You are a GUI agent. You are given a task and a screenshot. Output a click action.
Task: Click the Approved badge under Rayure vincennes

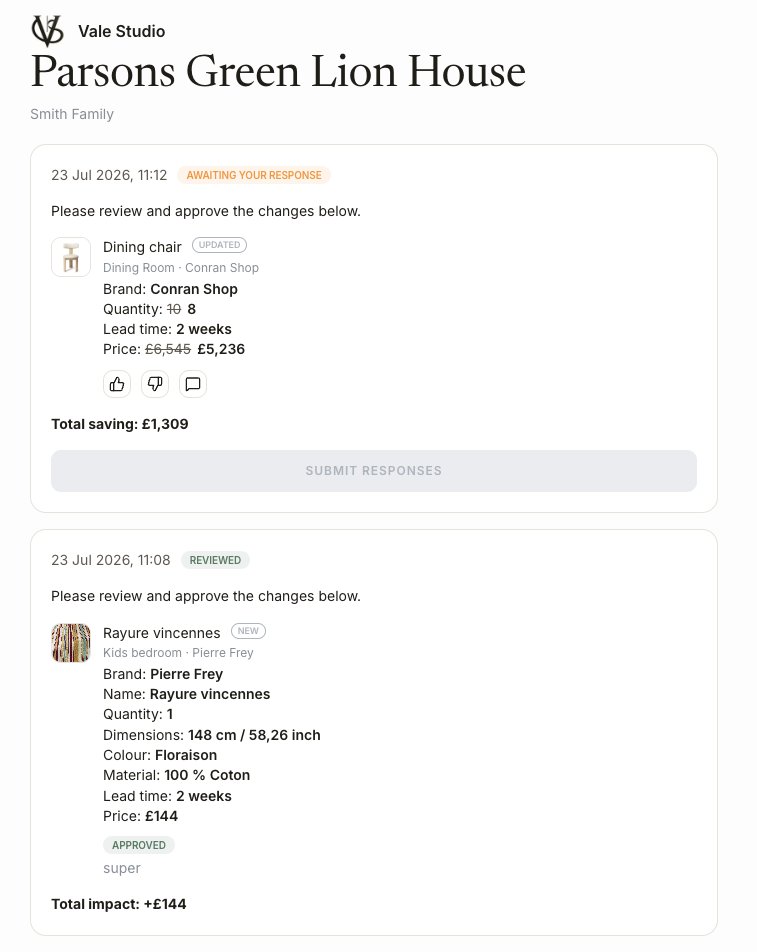point(138,845)
